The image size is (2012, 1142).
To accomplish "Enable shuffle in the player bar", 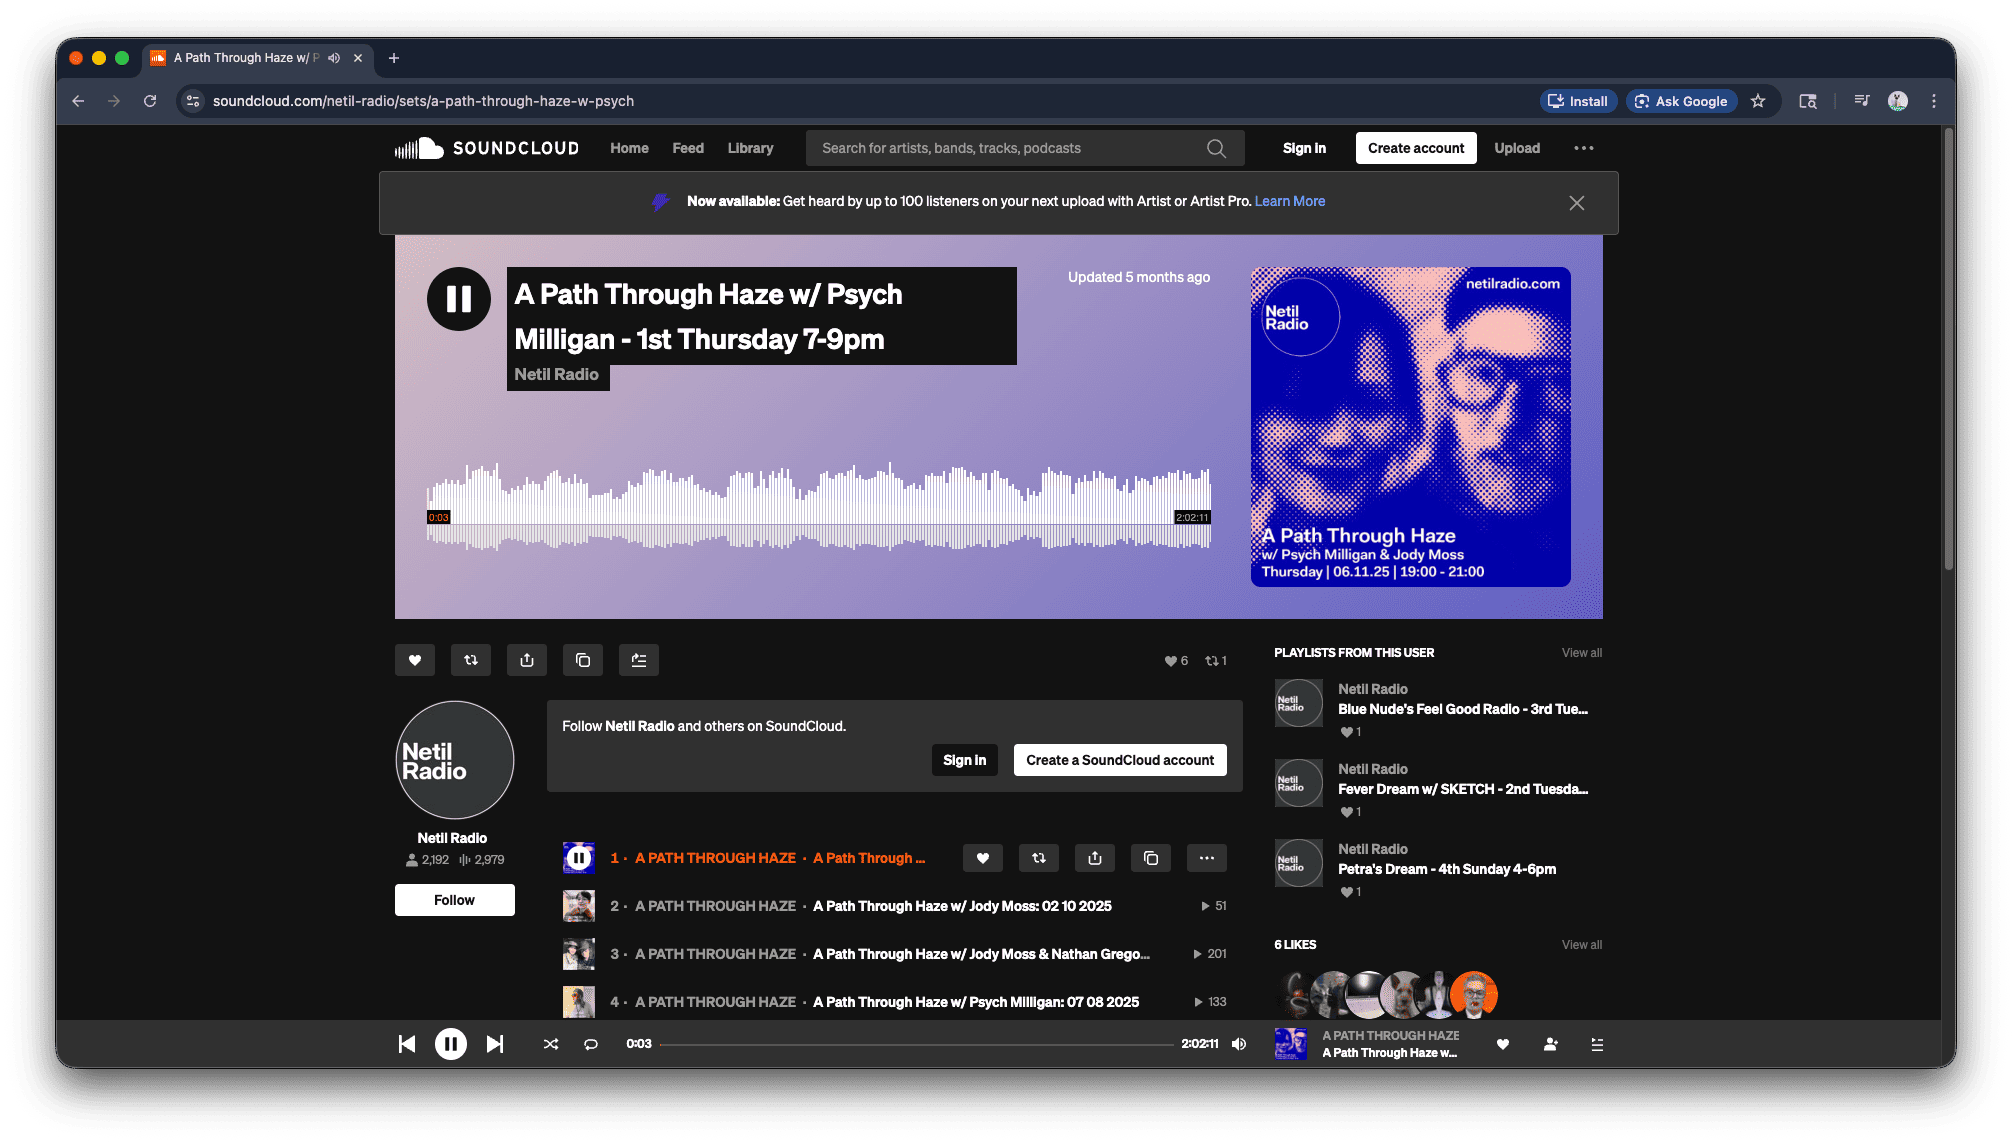I will pyautogui.click(x=550, y=1043).
